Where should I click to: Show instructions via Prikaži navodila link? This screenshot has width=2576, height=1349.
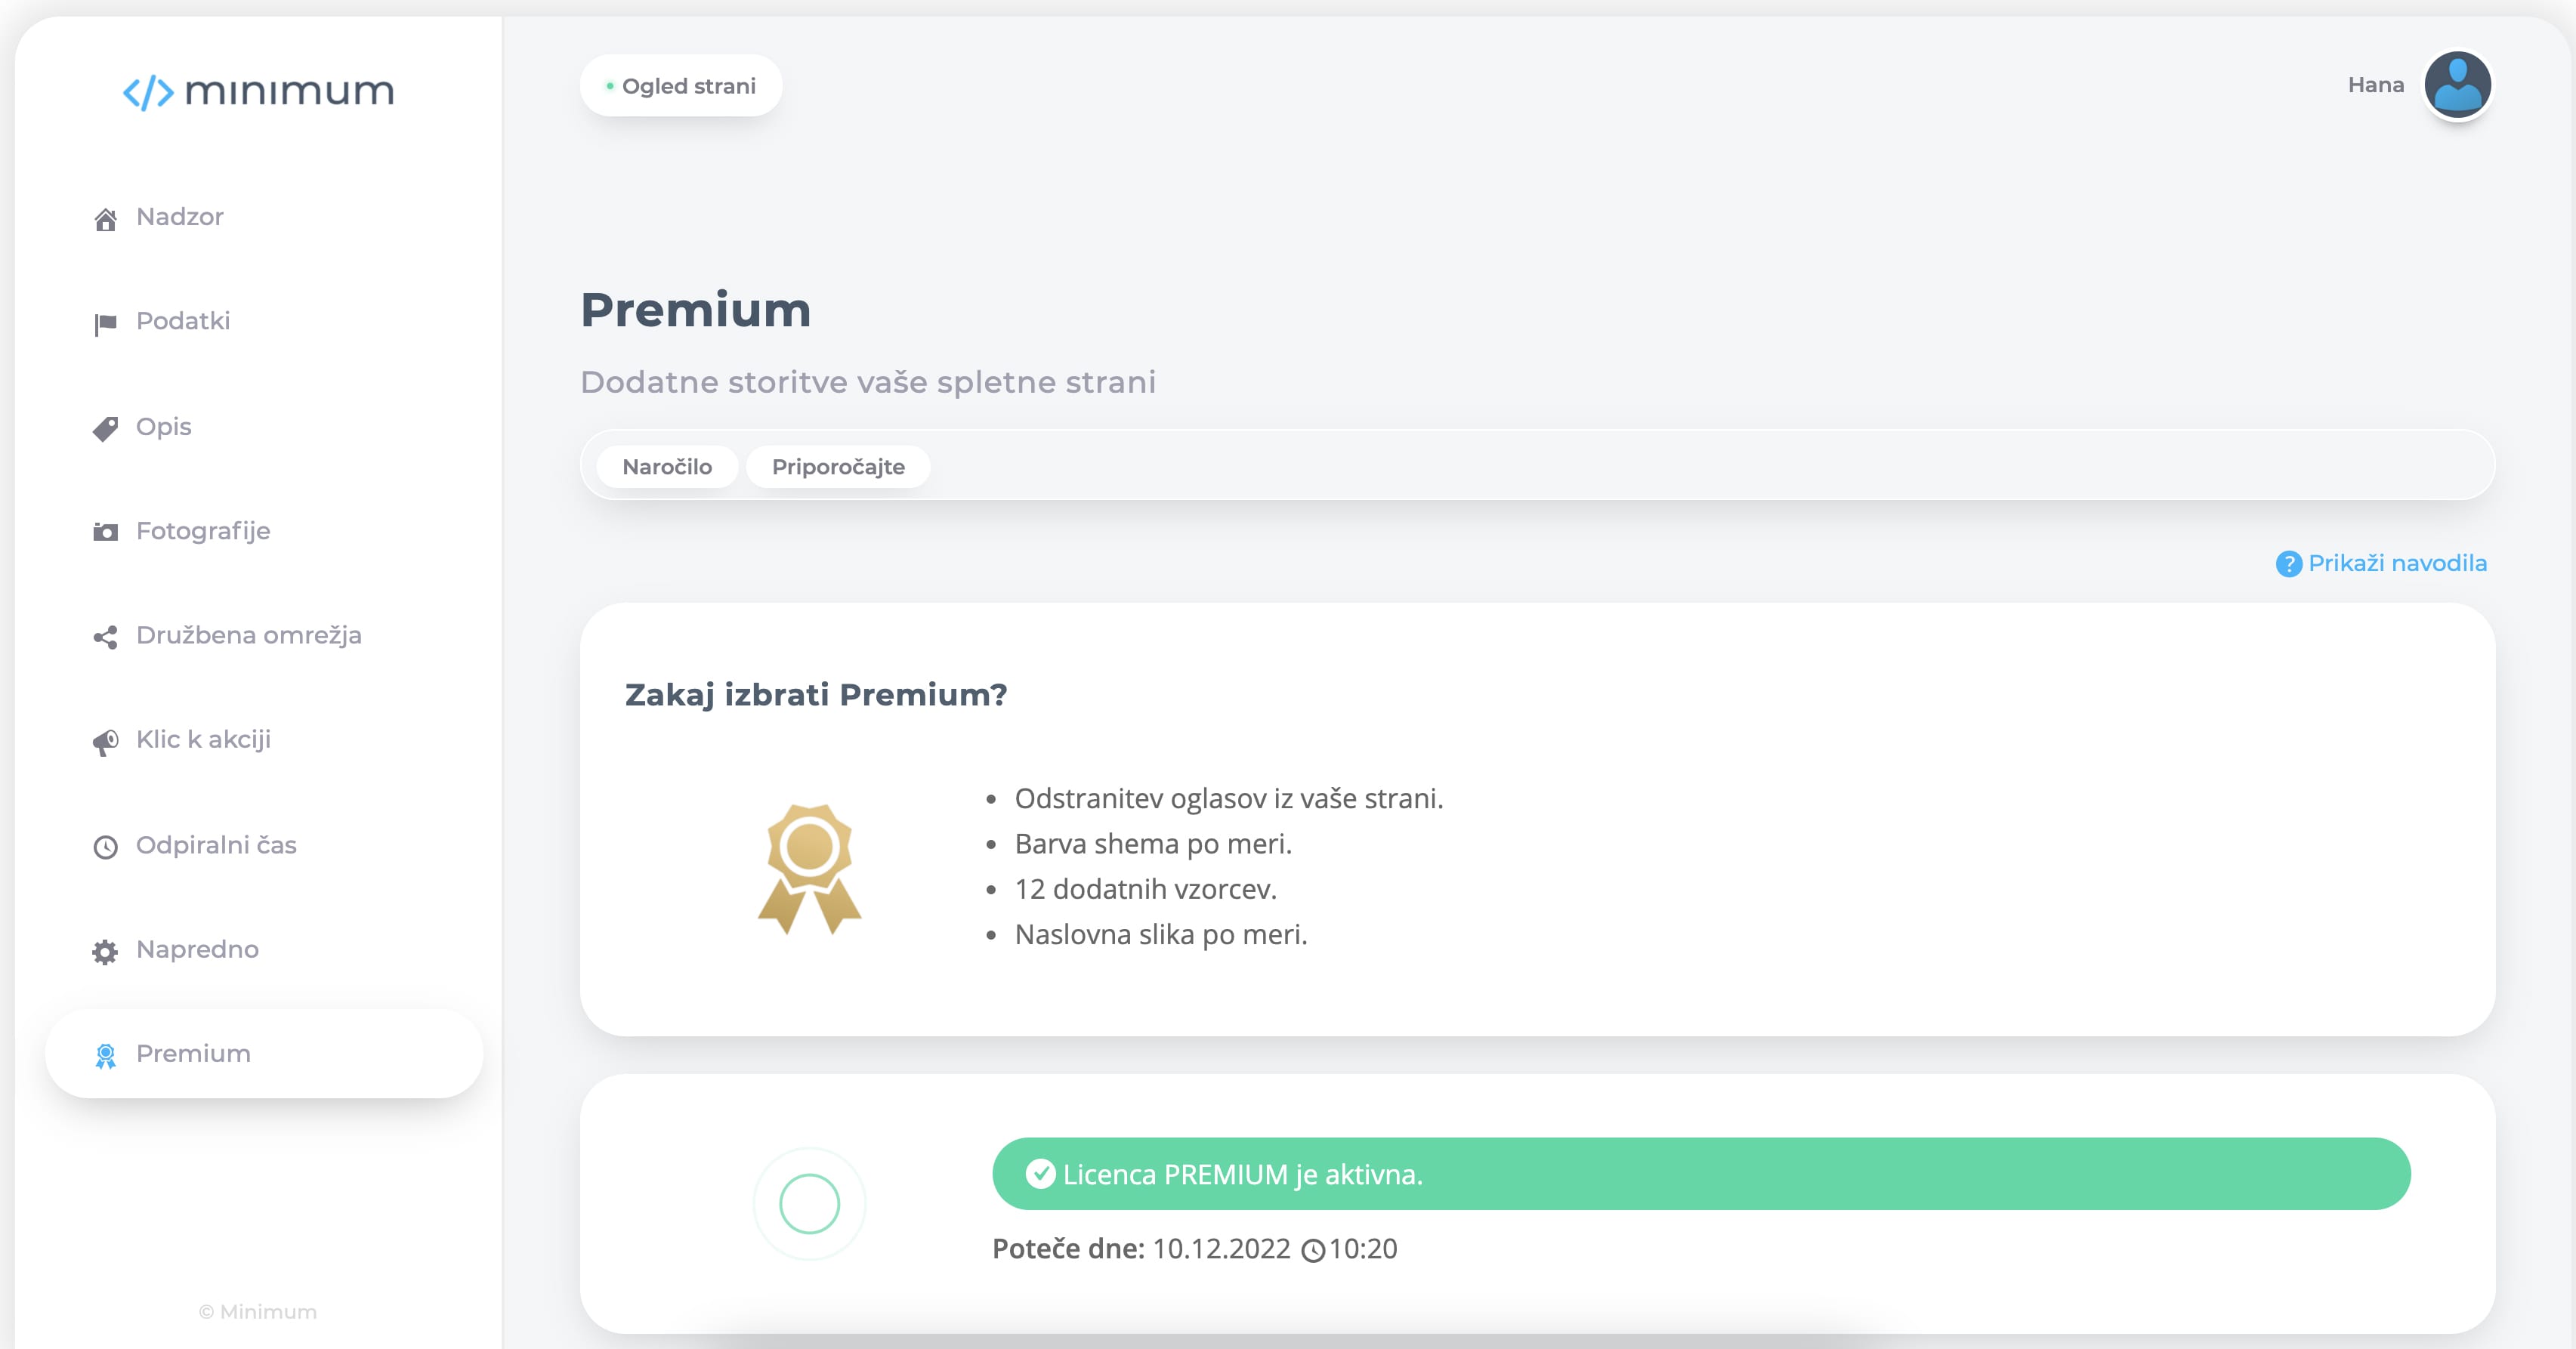click(x=2396, y=564)
